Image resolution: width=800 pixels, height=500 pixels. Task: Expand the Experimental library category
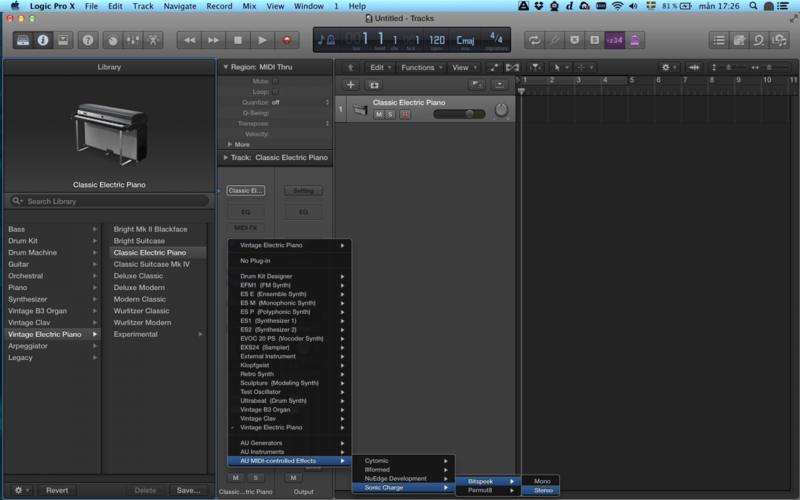(x=200, y=334)
